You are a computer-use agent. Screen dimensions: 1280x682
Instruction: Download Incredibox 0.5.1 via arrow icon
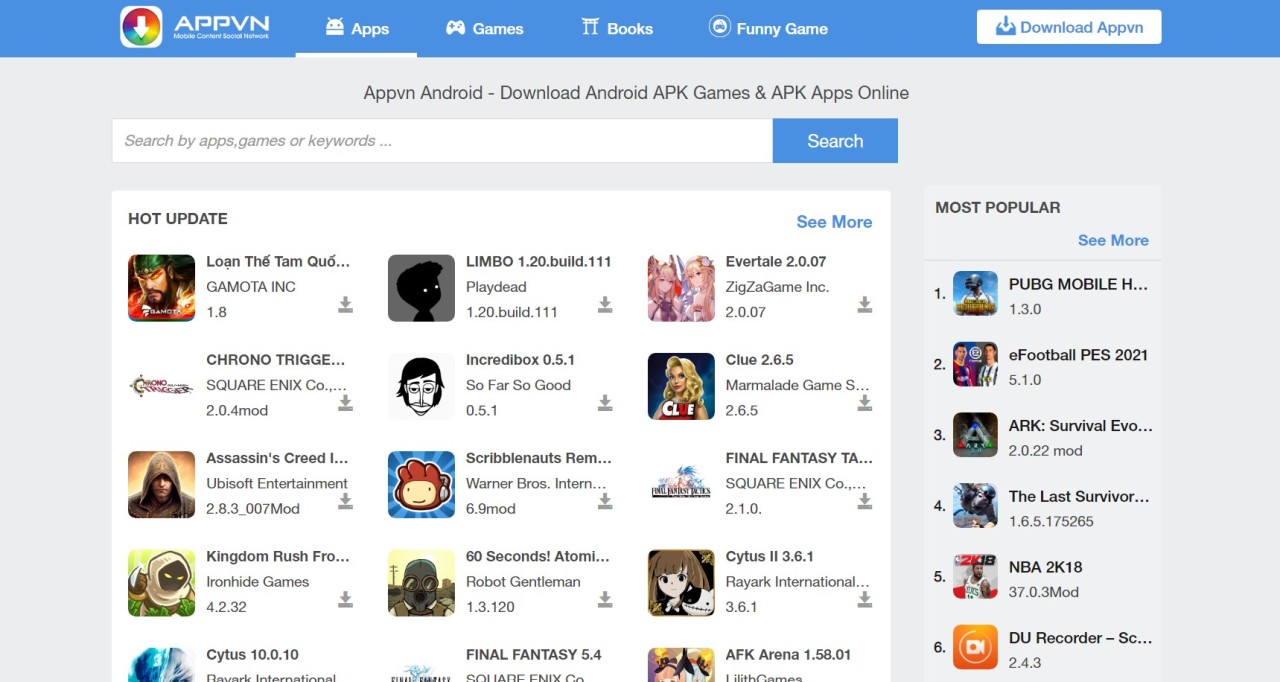[x=605, y=403]
